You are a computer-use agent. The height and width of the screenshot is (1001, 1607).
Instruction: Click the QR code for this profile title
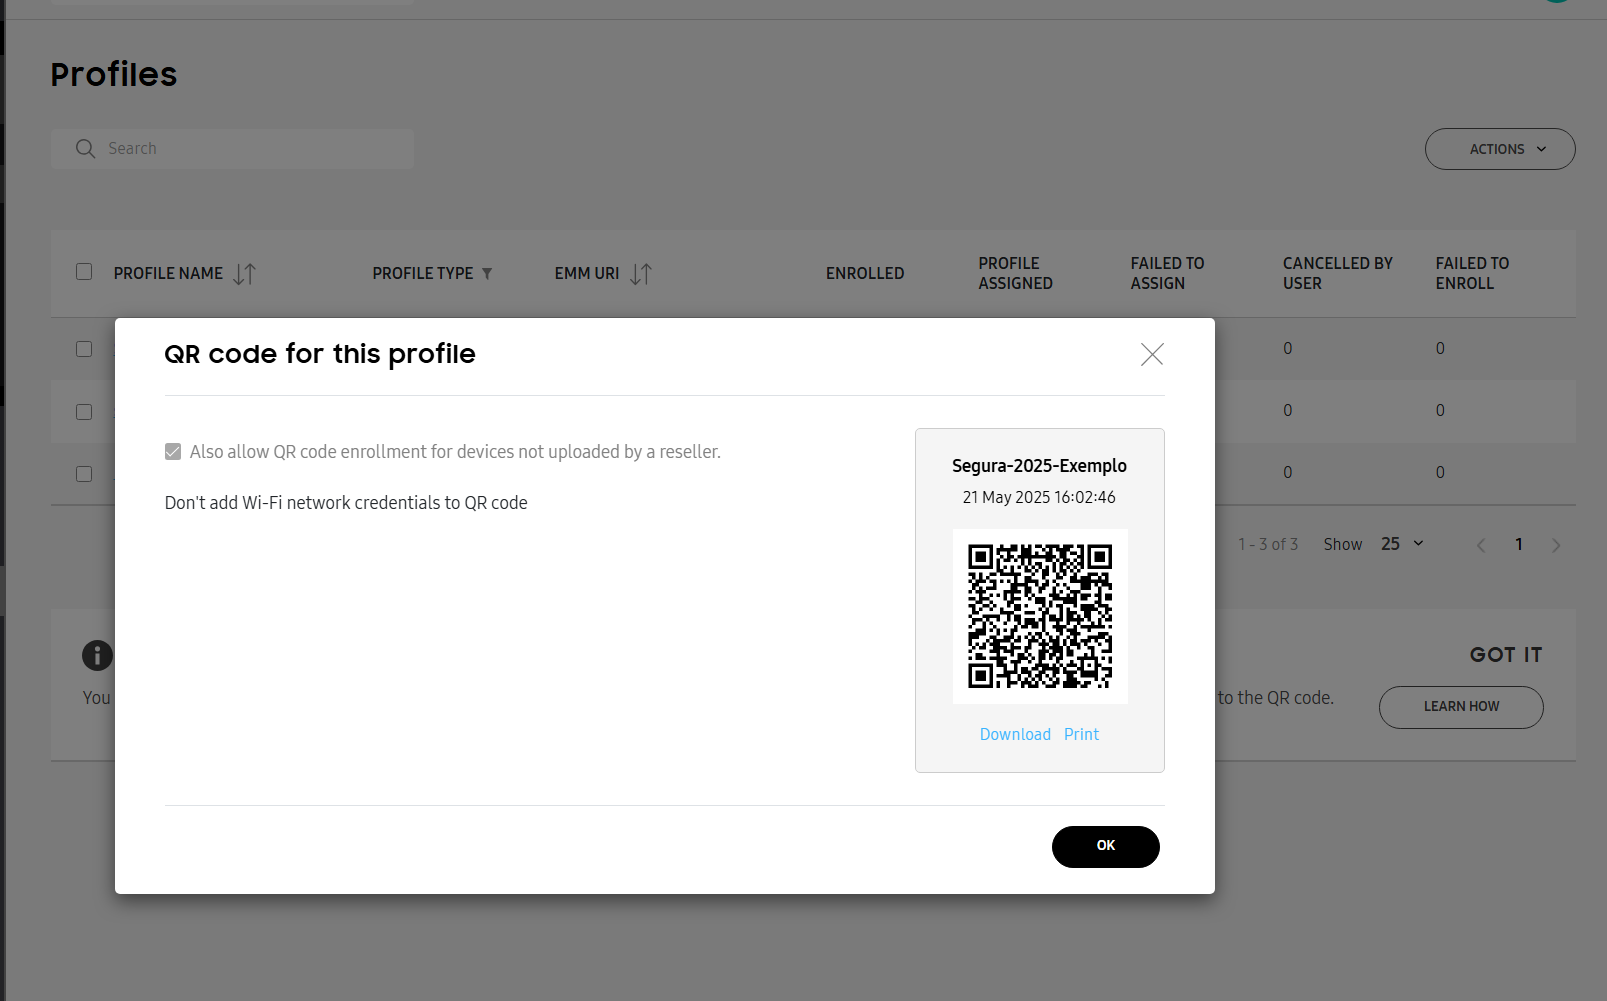(320, 354)
